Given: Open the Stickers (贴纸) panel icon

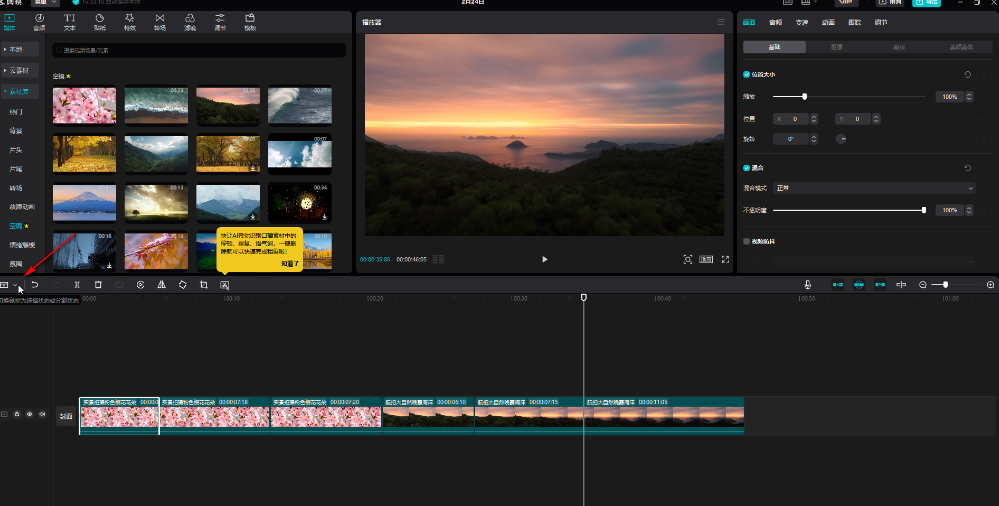Looking at the screenshot, I should (x=99, y=21).
